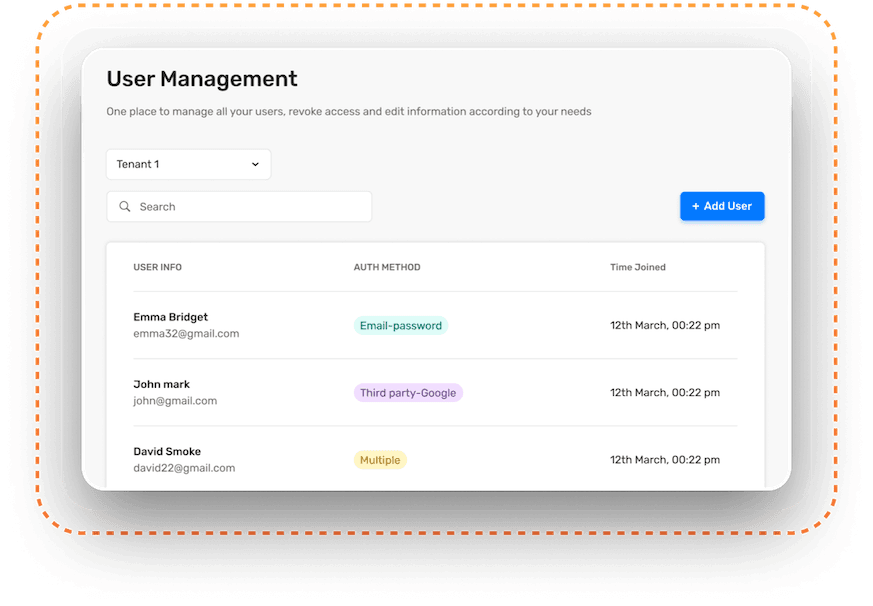This screenshot has height=606, width=873.
Task: Open Emma Bridget's user name
Action: 171,317
